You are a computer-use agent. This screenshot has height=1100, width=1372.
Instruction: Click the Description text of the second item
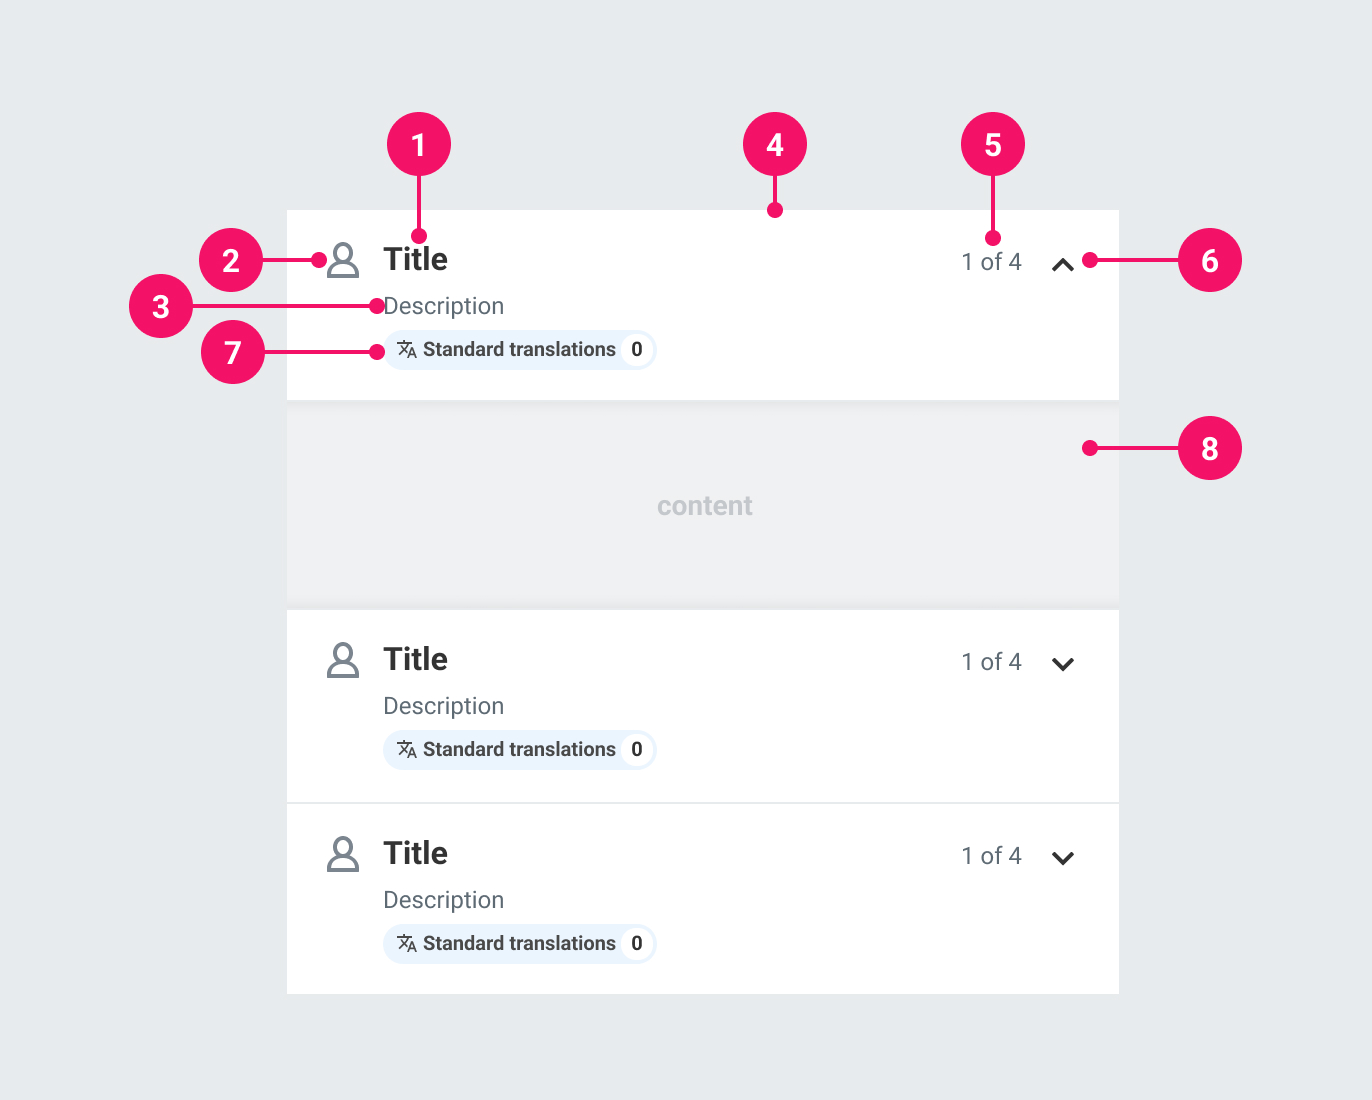tap(444, 706)
